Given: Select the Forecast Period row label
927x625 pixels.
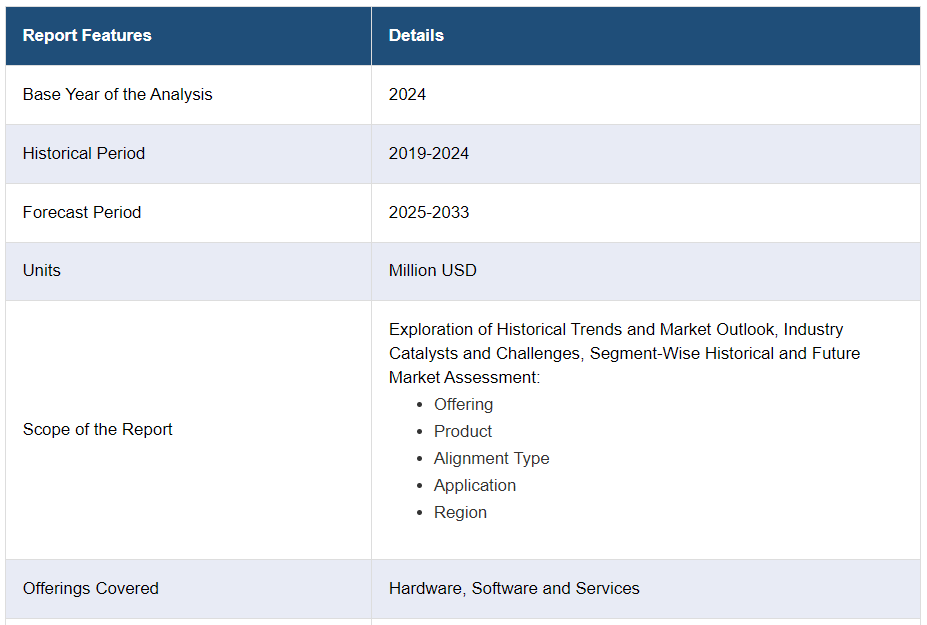Looking at the screenshot, I should coord(82,213).
